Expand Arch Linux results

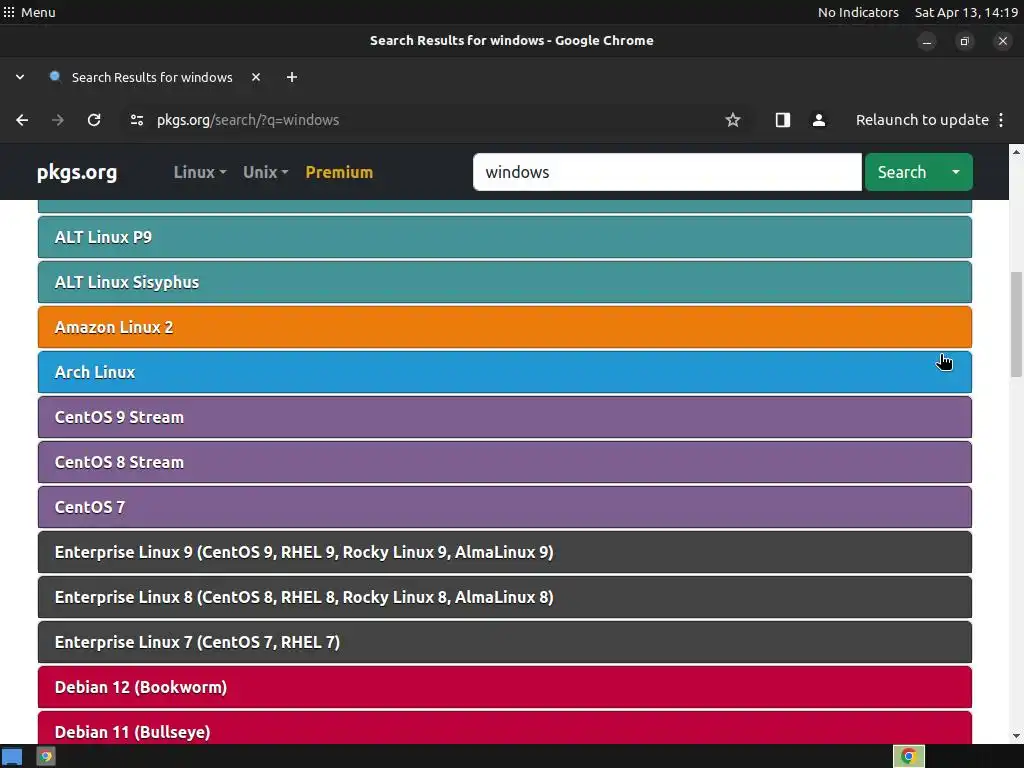(505, 372)
